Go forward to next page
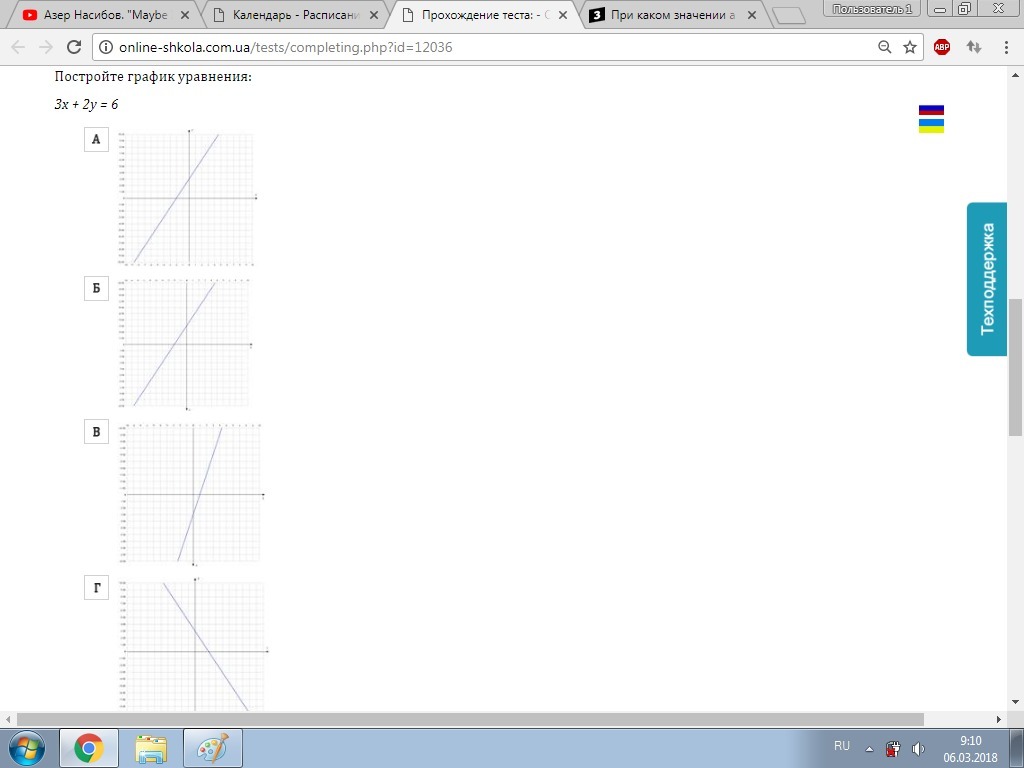Screen dimensions: 1024x768 (x=46, y=47)
